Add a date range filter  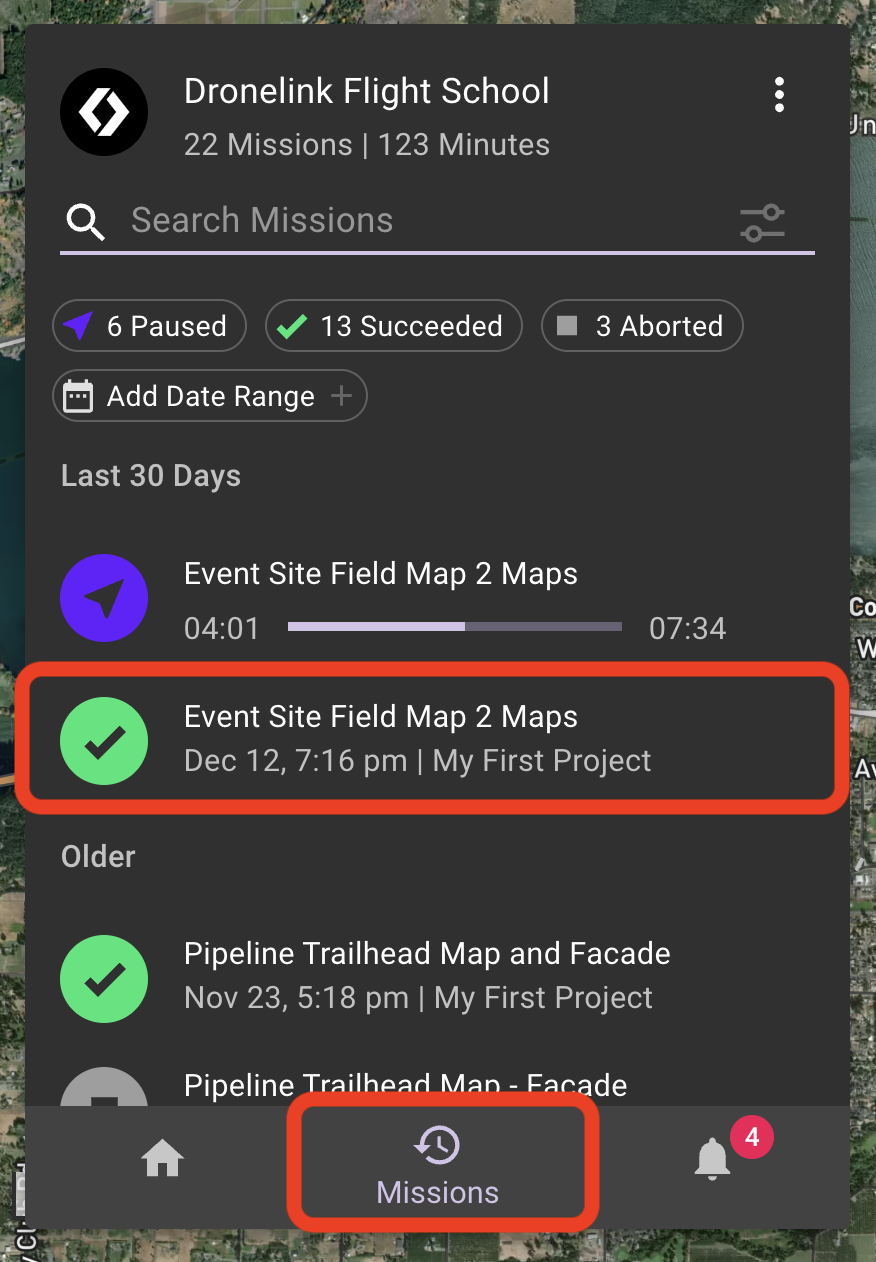click(210, 396)
